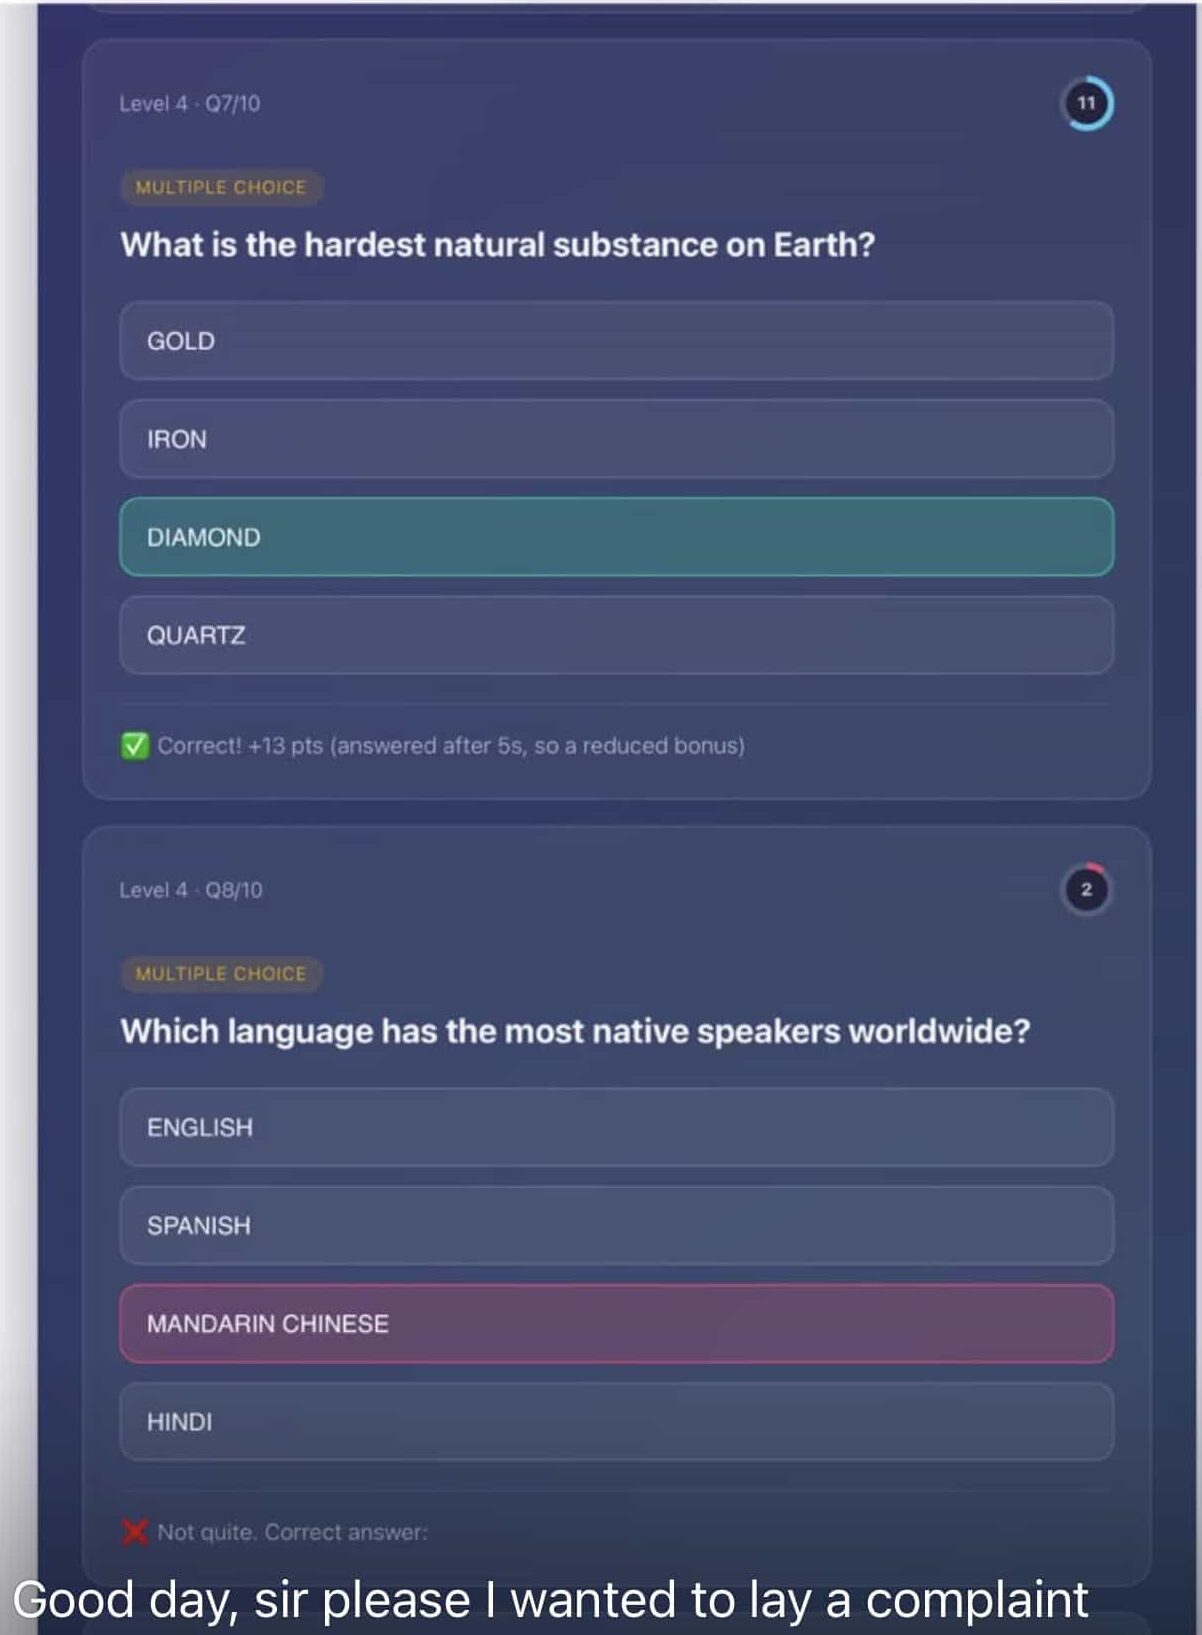
Task: Click the countdown timer showing 11
Action: 1086,103
